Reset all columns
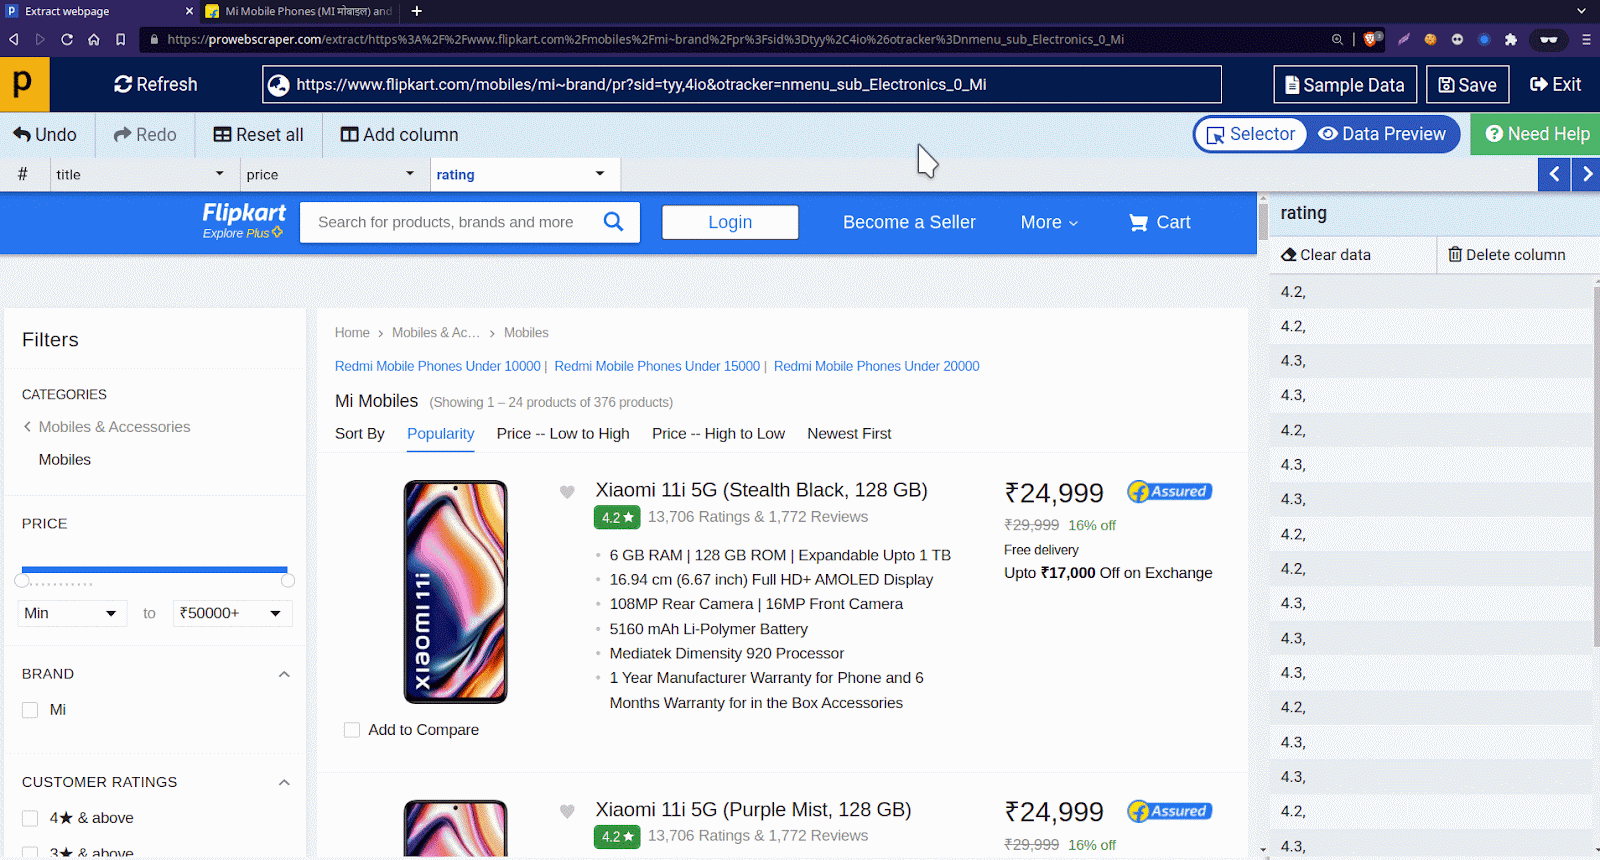 258,134
